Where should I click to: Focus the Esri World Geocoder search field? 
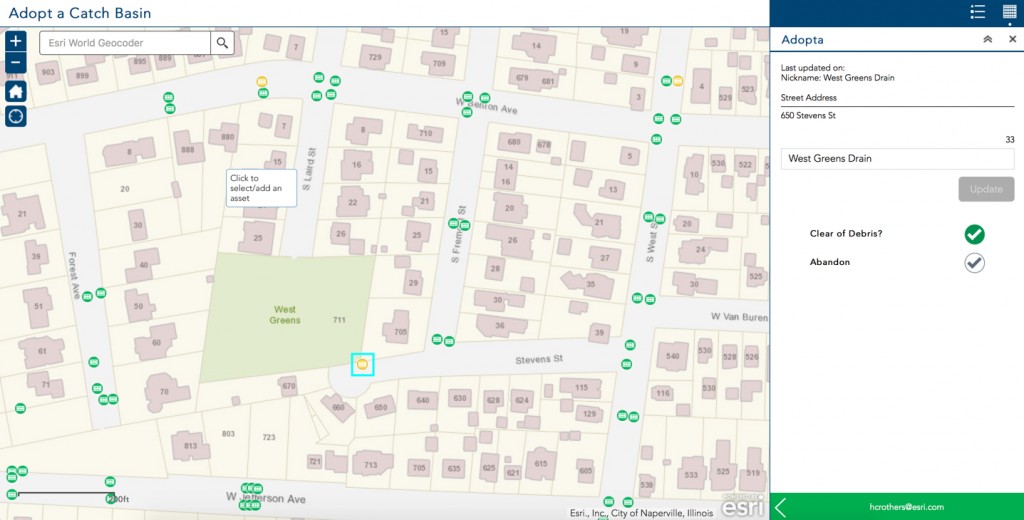coord(125,43)
